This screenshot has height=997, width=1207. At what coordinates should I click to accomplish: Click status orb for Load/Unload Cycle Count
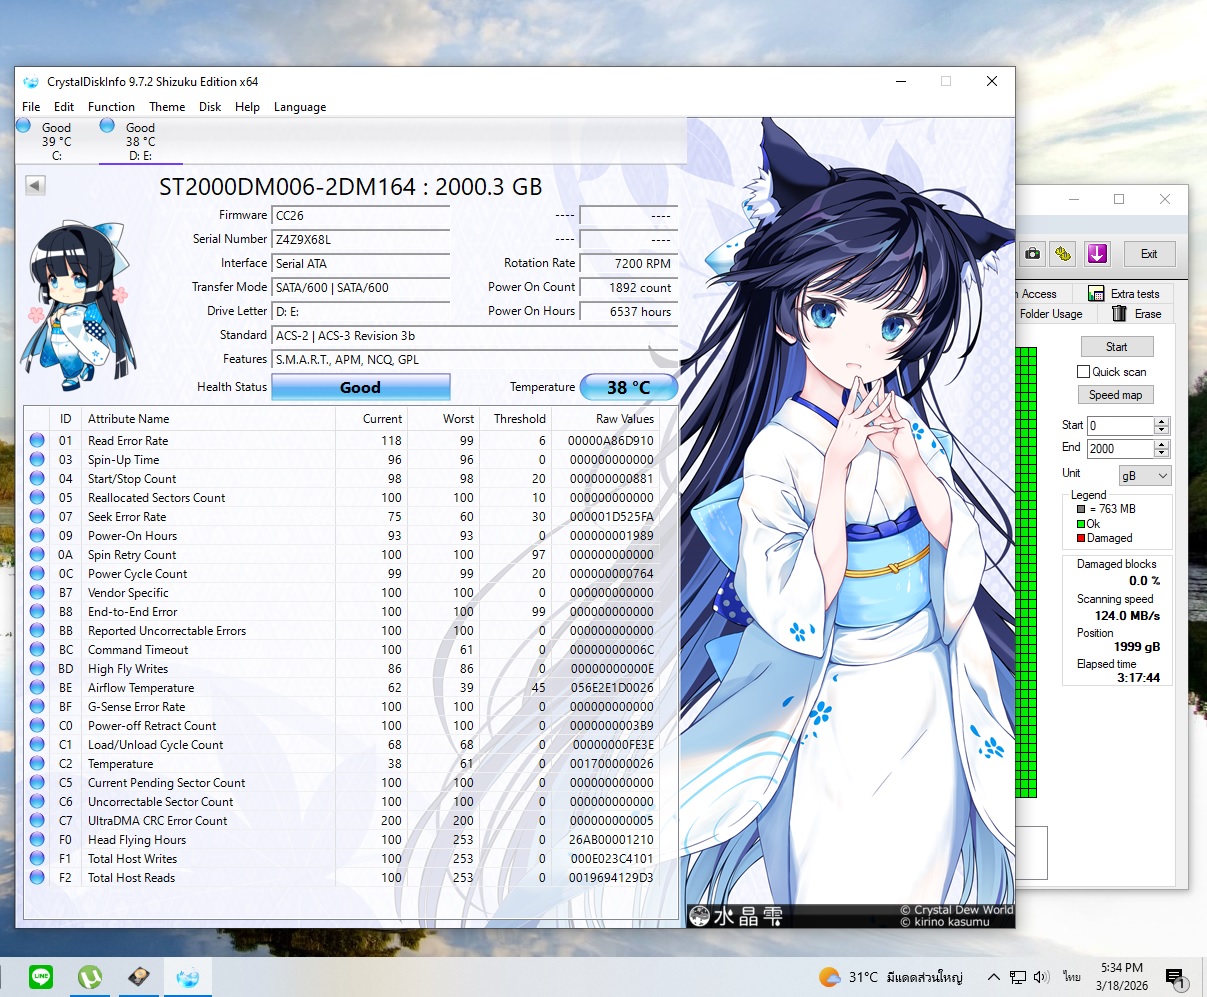37,744
